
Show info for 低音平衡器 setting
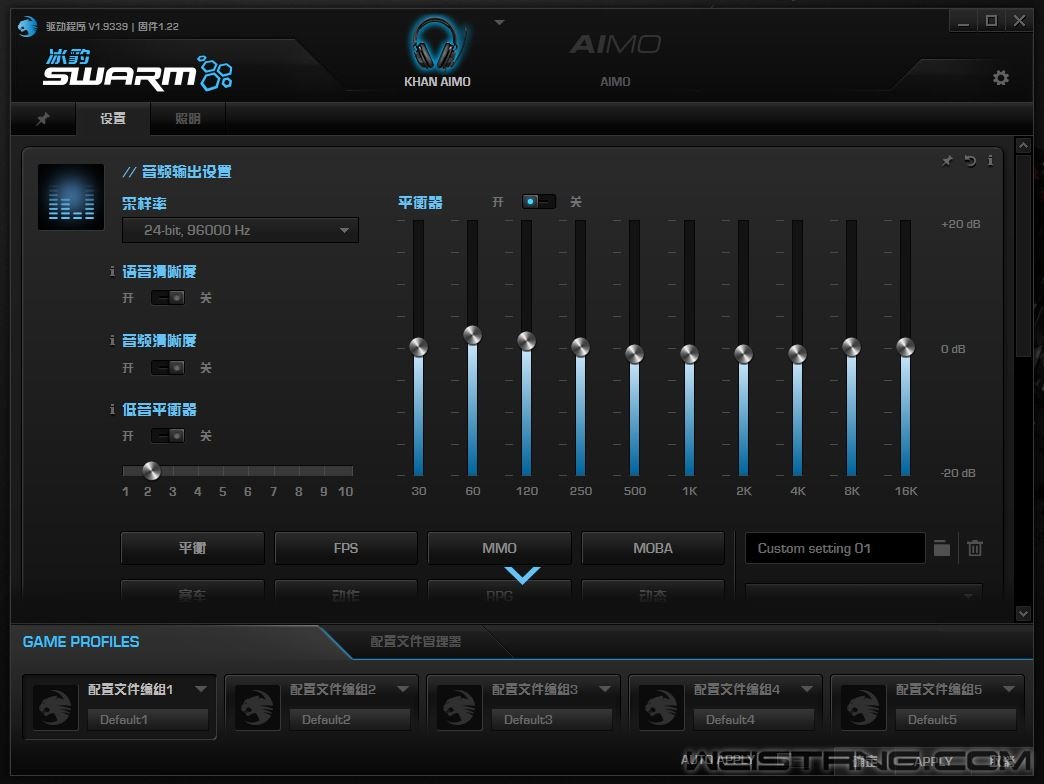click(x=112, y=409)
